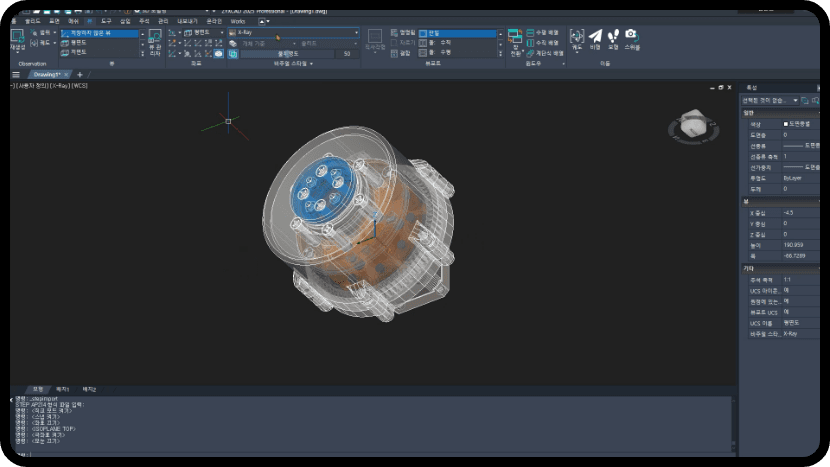Image resolution: width=830 pixels, height=467 pixels.
Task: Switch to the Drawing1 document tab
Action: point(46,74)
